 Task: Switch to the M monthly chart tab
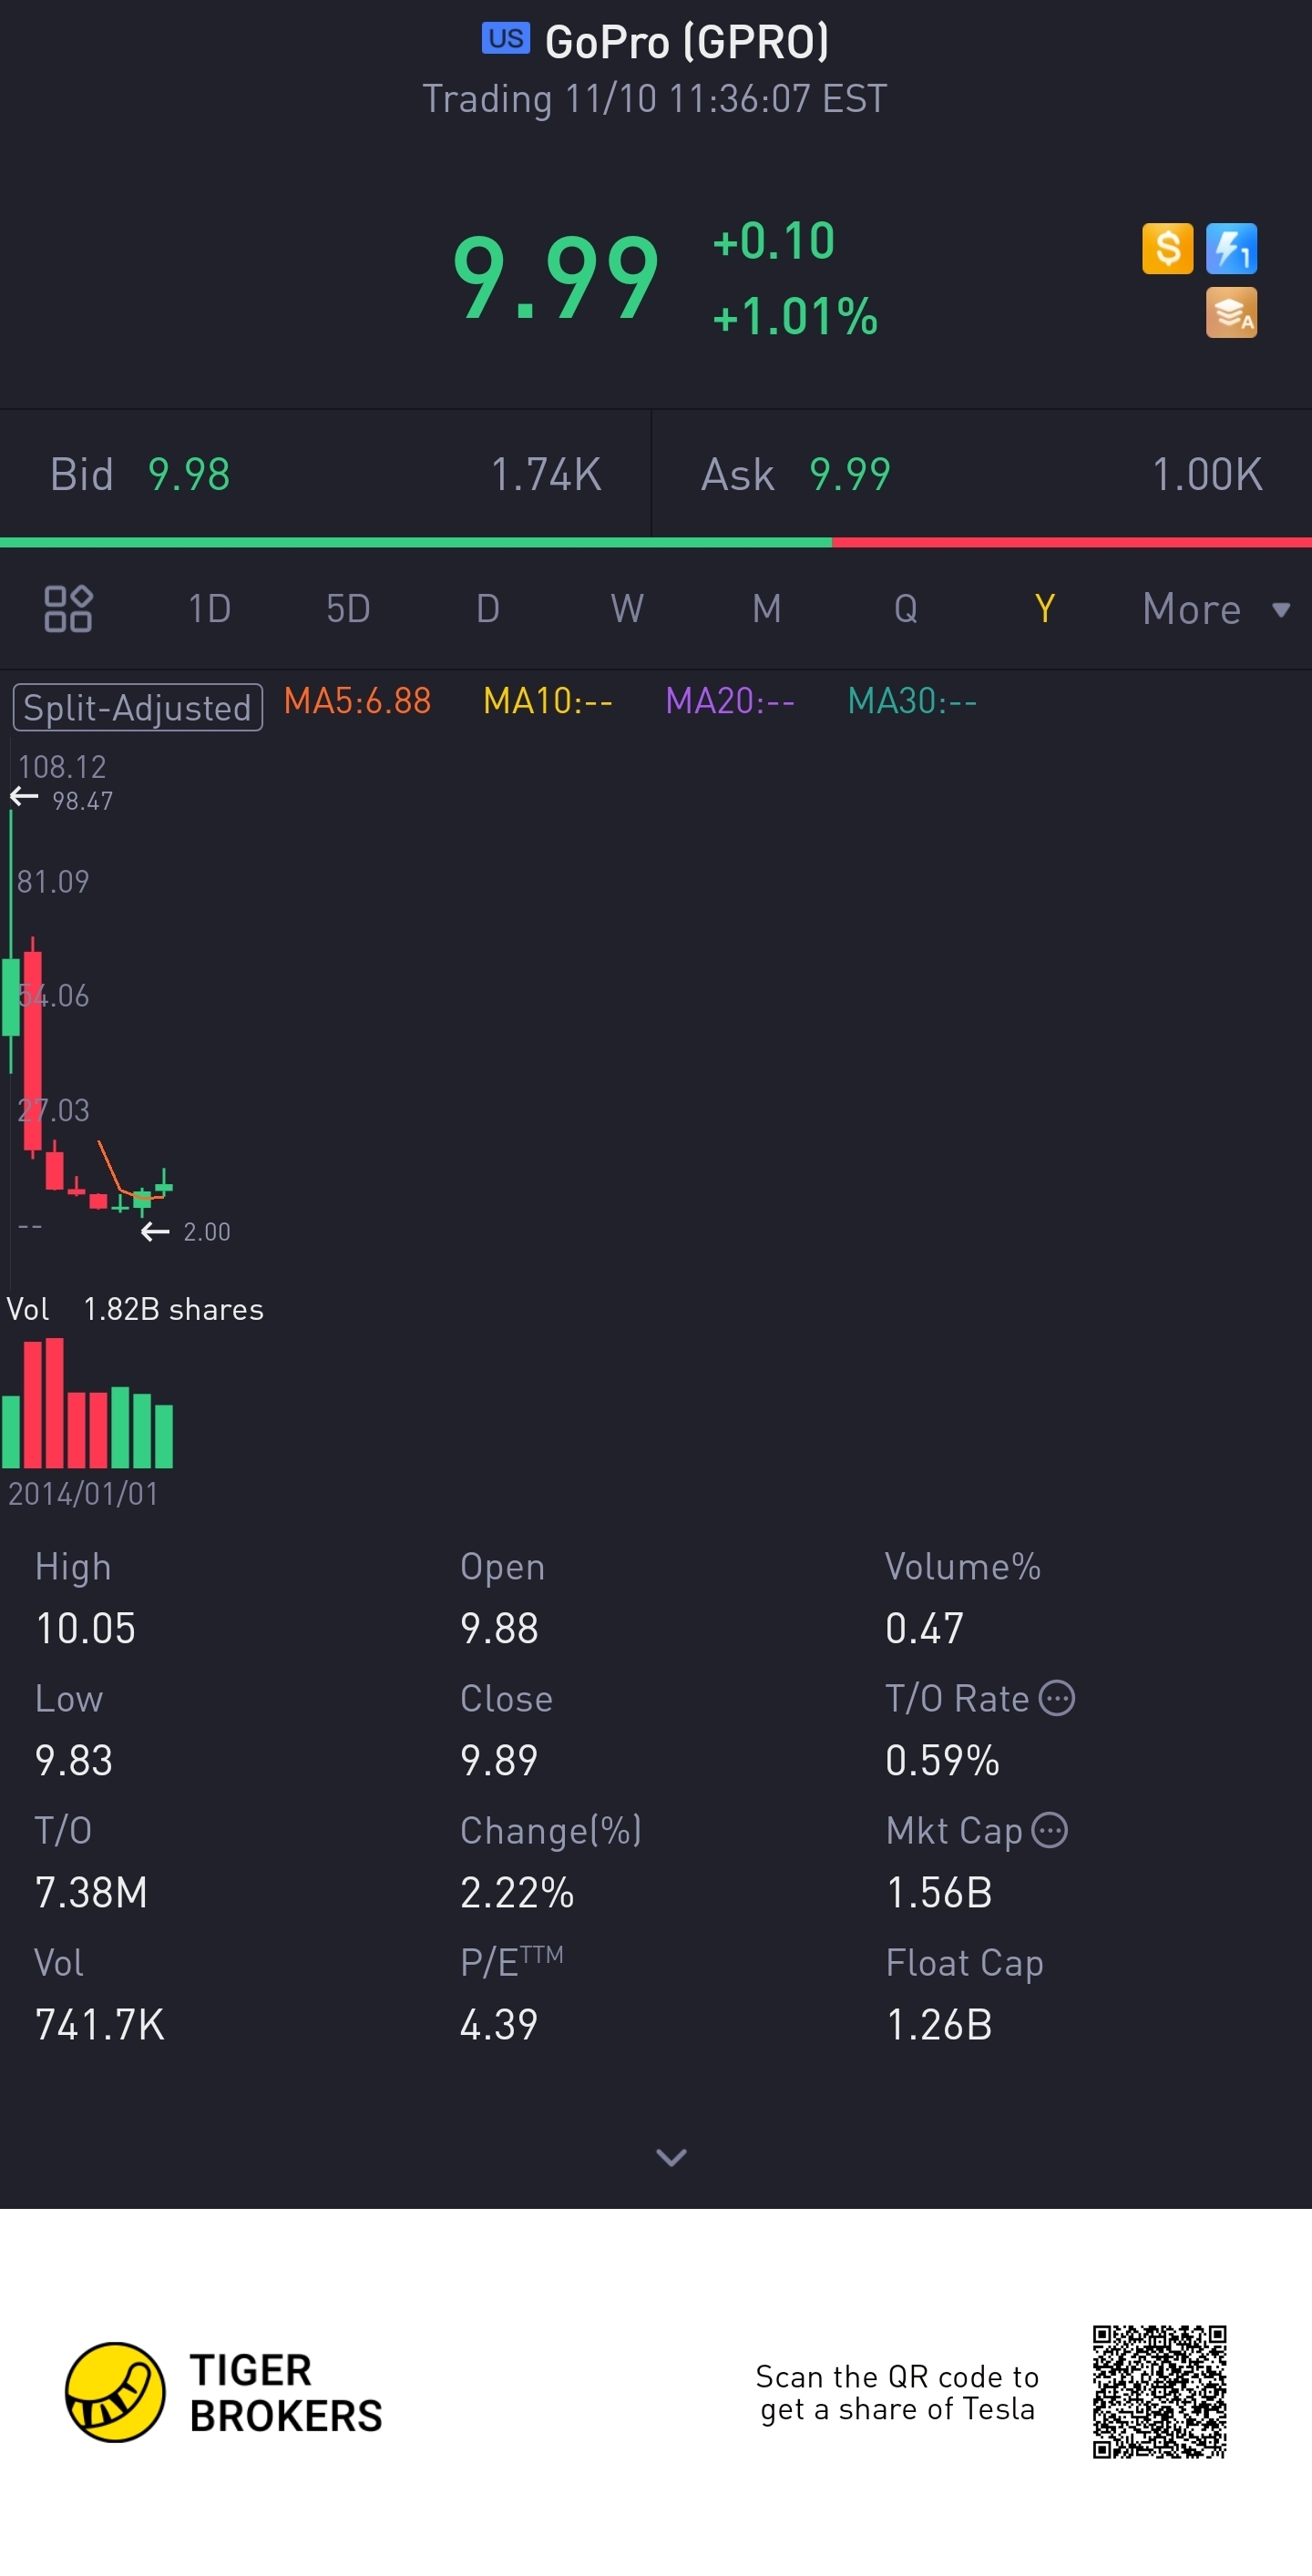(x=766, y=608)
